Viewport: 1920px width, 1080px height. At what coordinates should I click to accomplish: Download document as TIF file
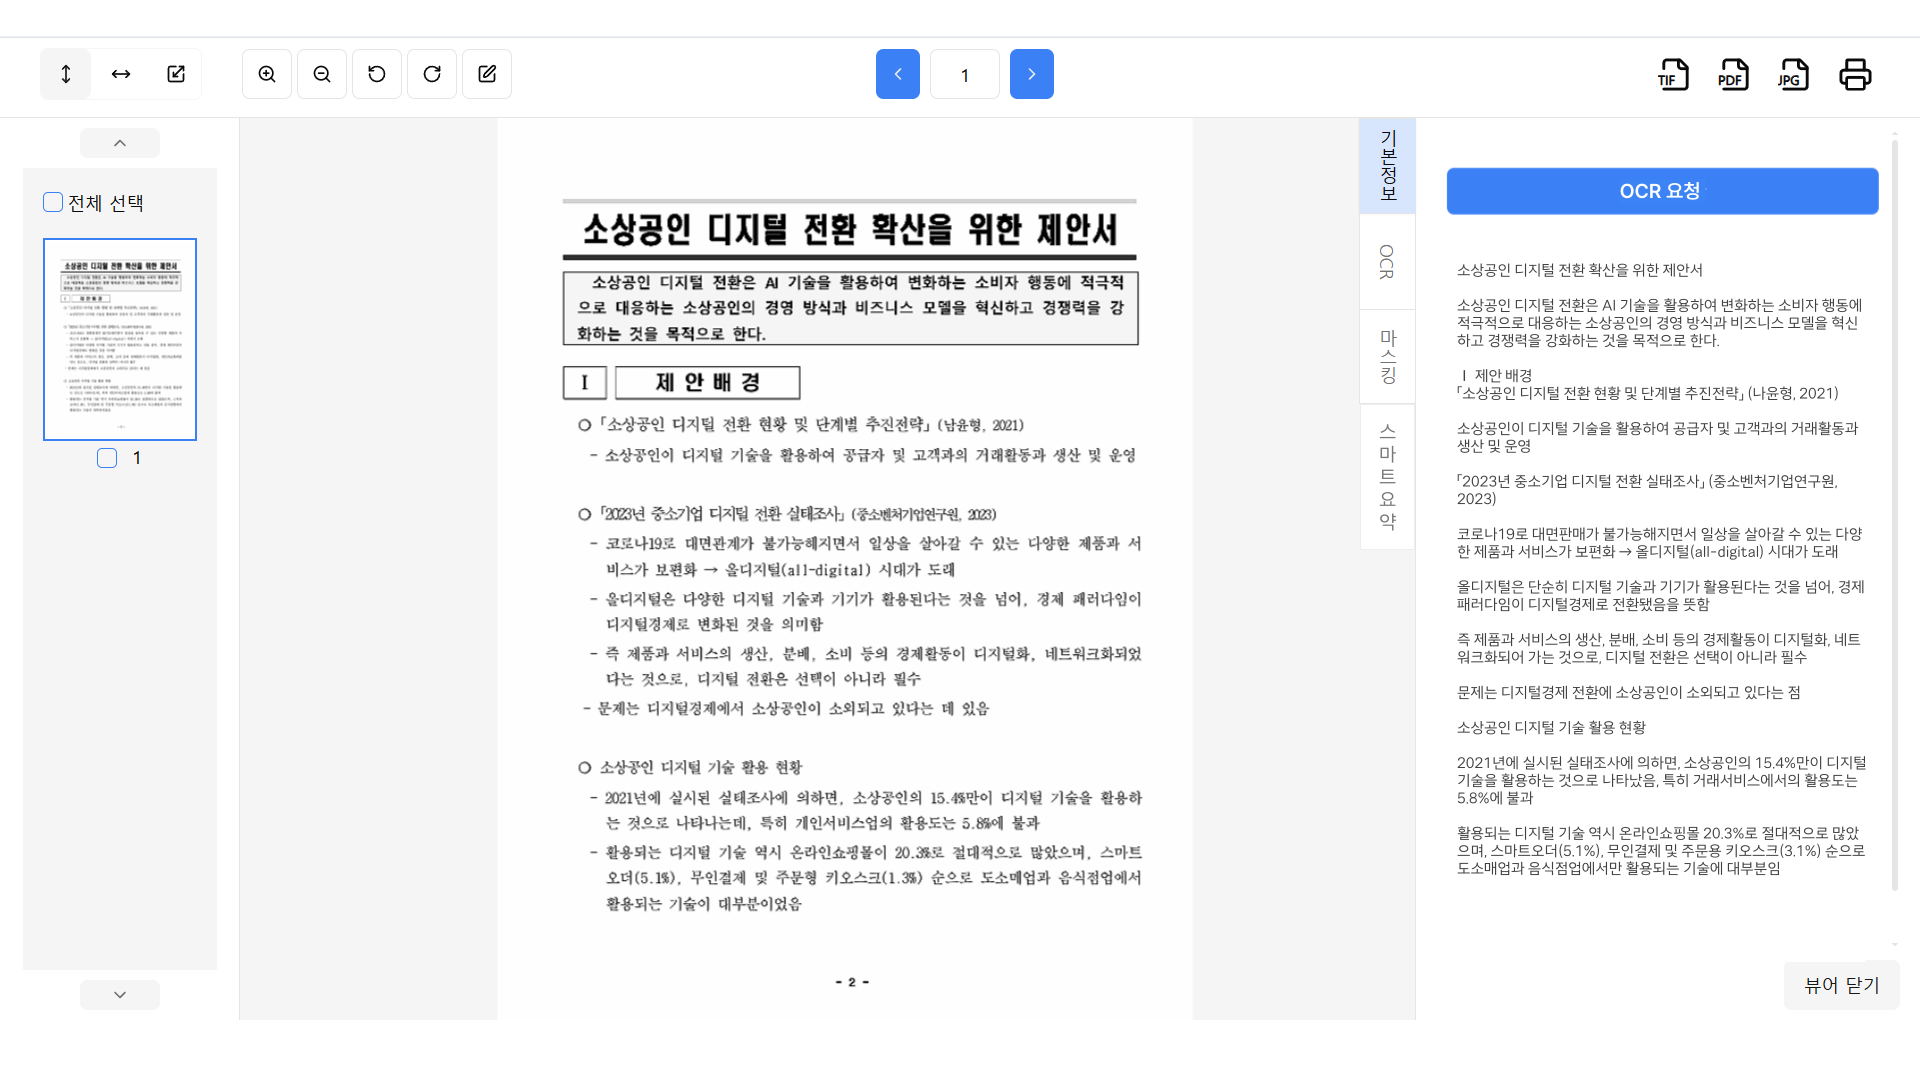point(1673,75)
